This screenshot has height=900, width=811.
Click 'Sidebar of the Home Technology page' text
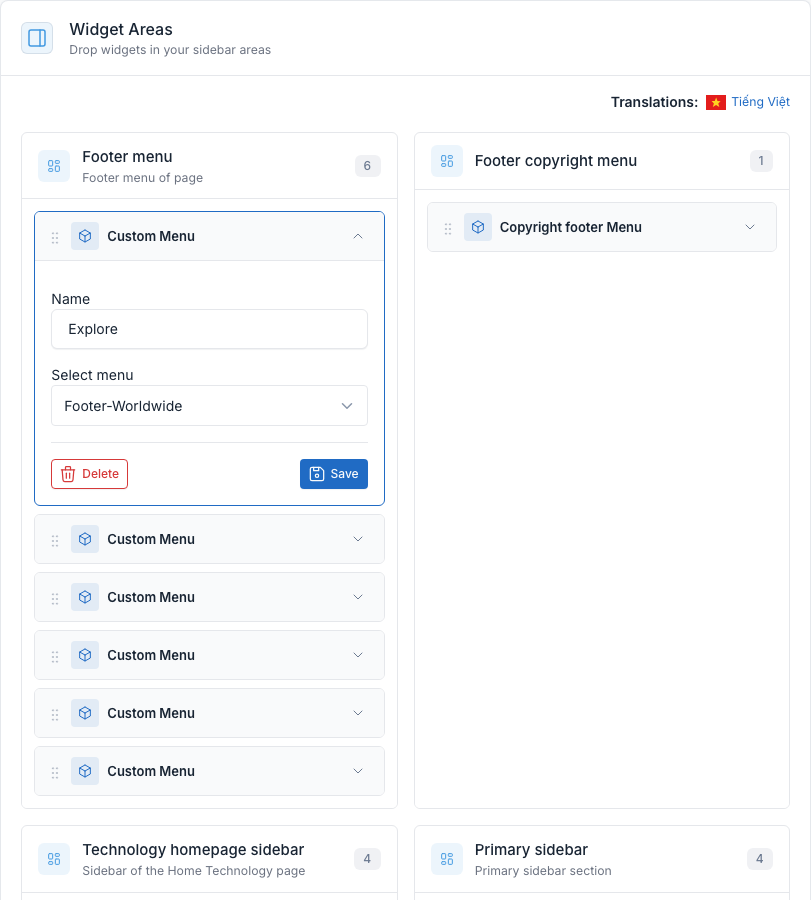(x=193, y=871)
